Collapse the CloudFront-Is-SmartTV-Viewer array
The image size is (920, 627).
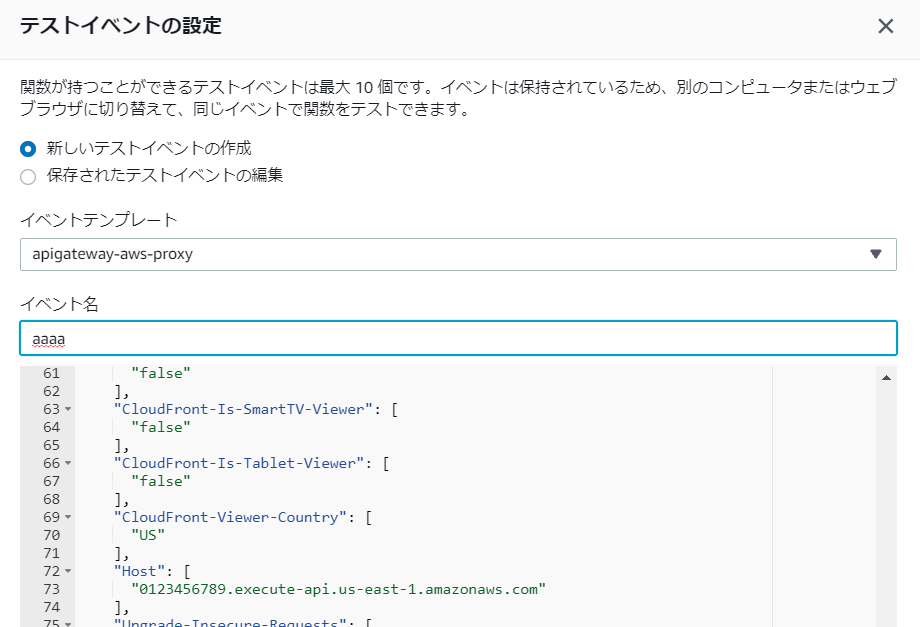click(67, 408)
